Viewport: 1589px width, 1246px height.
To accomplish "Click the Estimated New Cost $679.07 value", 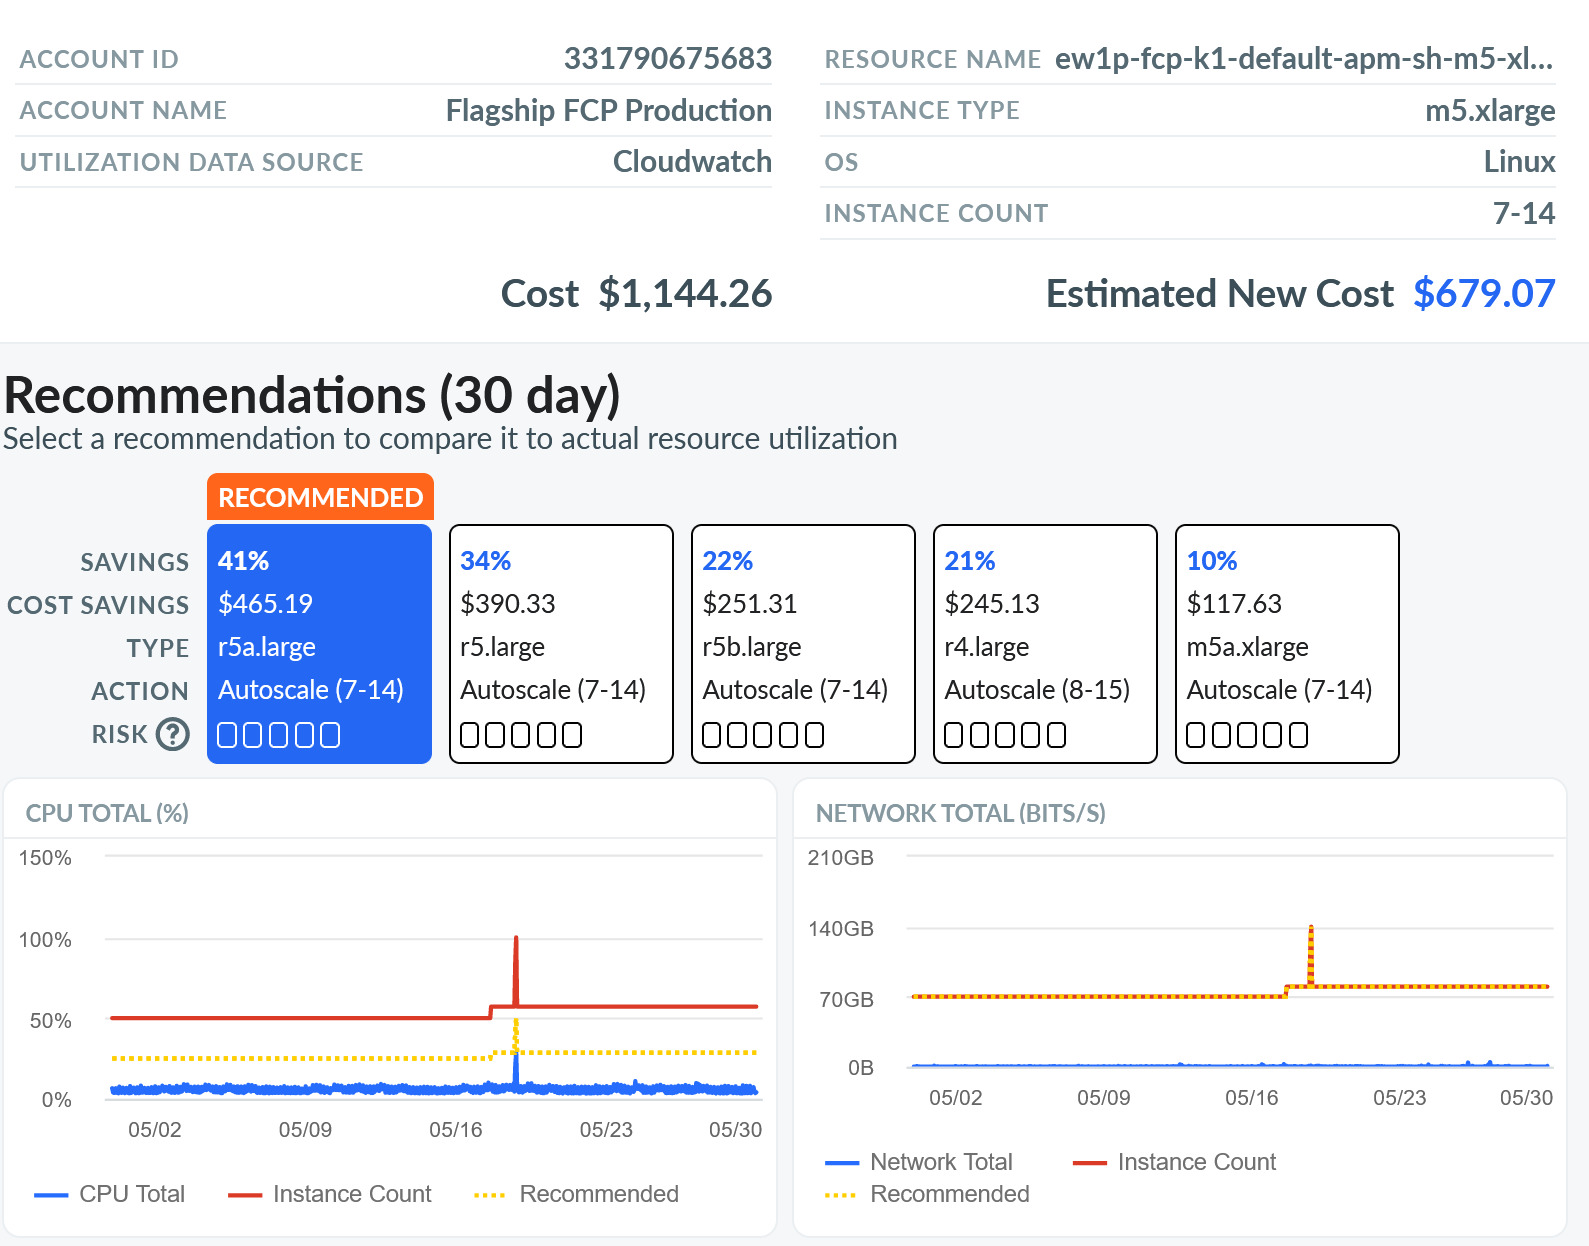I will [1484, 294].
